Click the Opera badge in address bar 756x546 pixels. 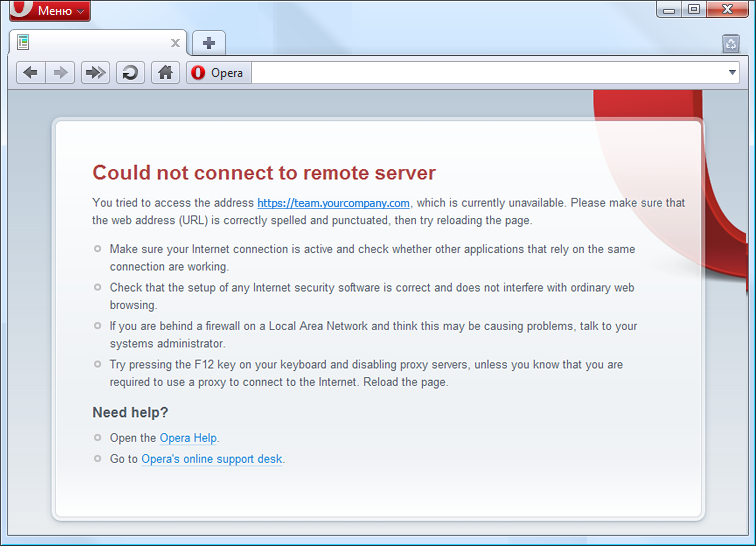(219, 73)
